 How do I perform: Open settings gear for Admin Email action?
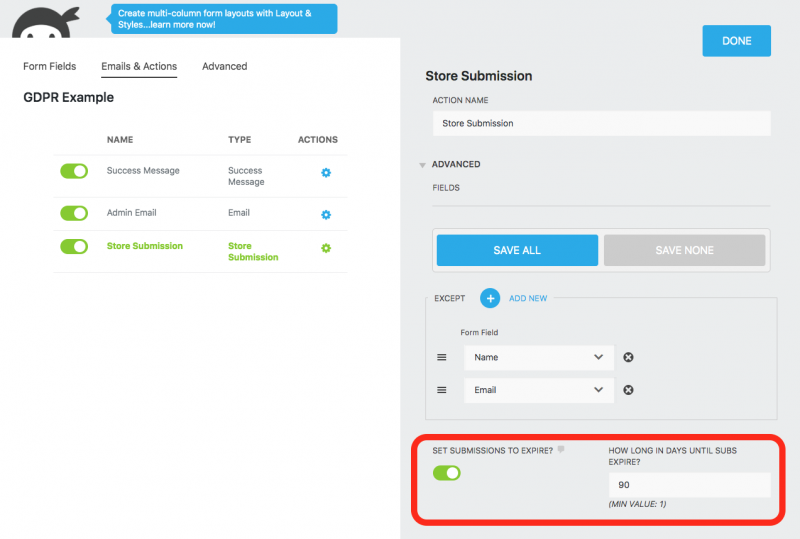coord(326,215)
